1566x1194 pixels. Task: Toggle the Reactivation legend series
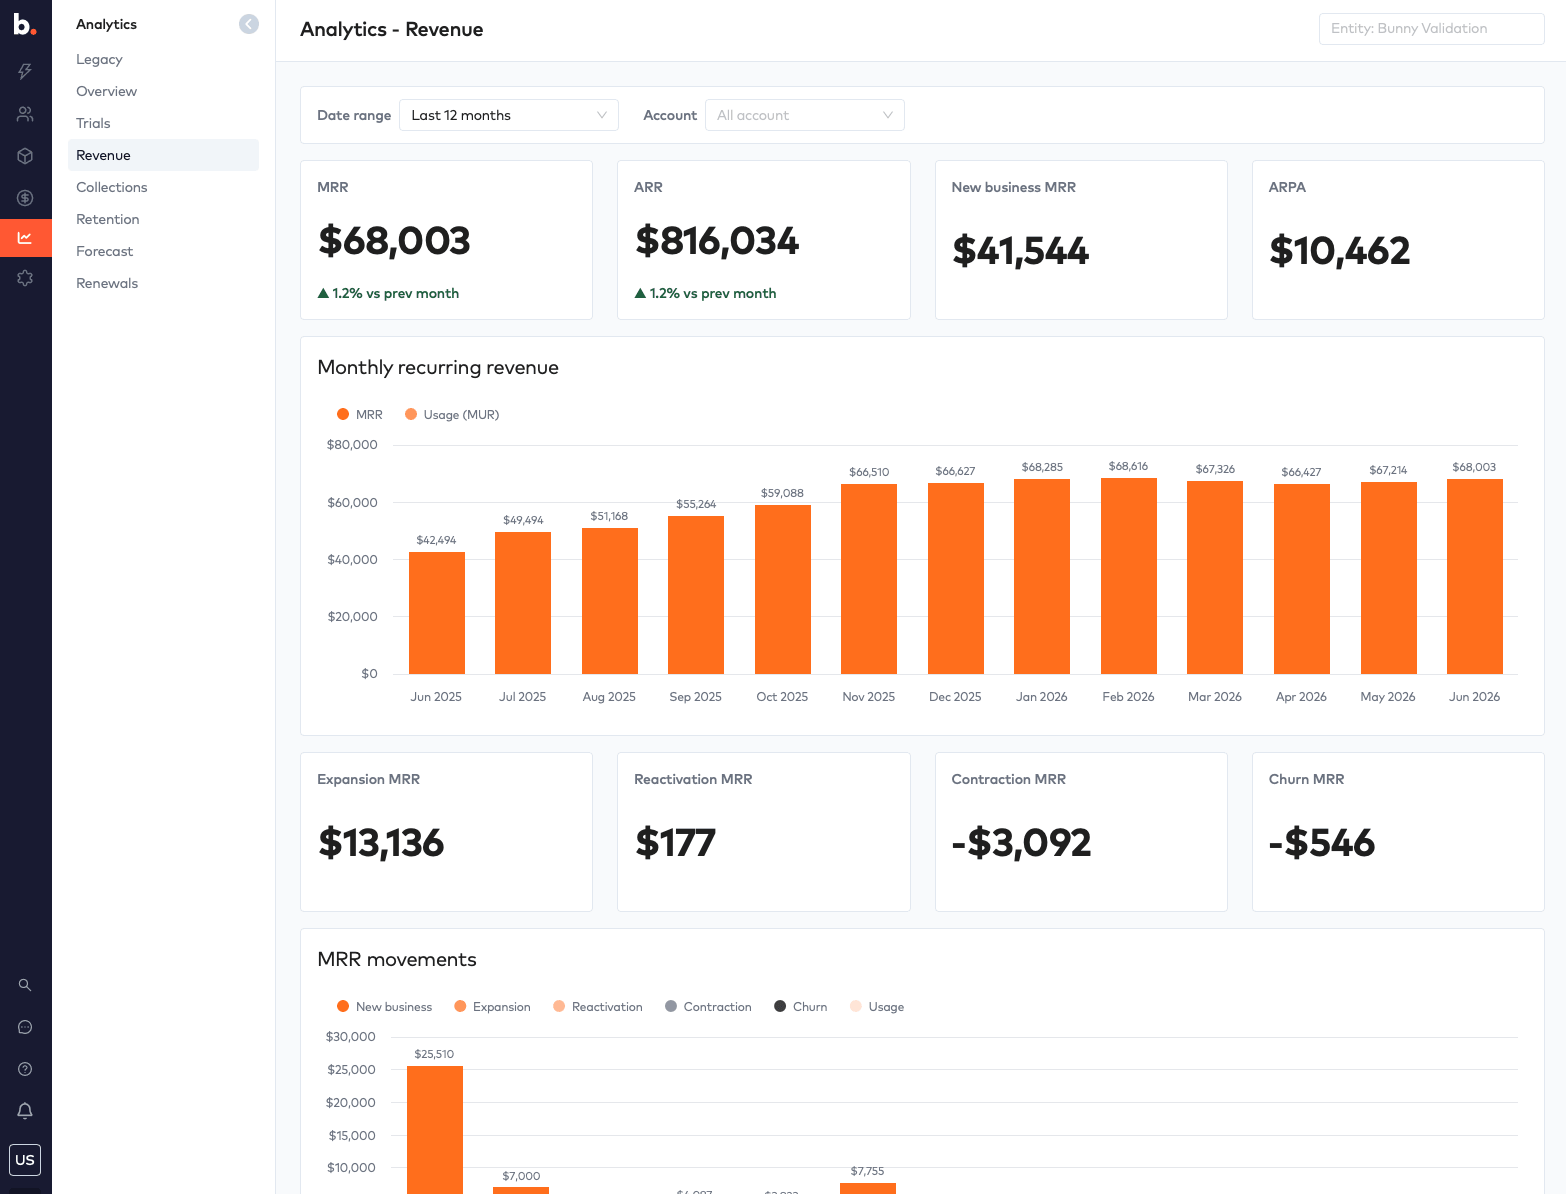(598, 1006)
